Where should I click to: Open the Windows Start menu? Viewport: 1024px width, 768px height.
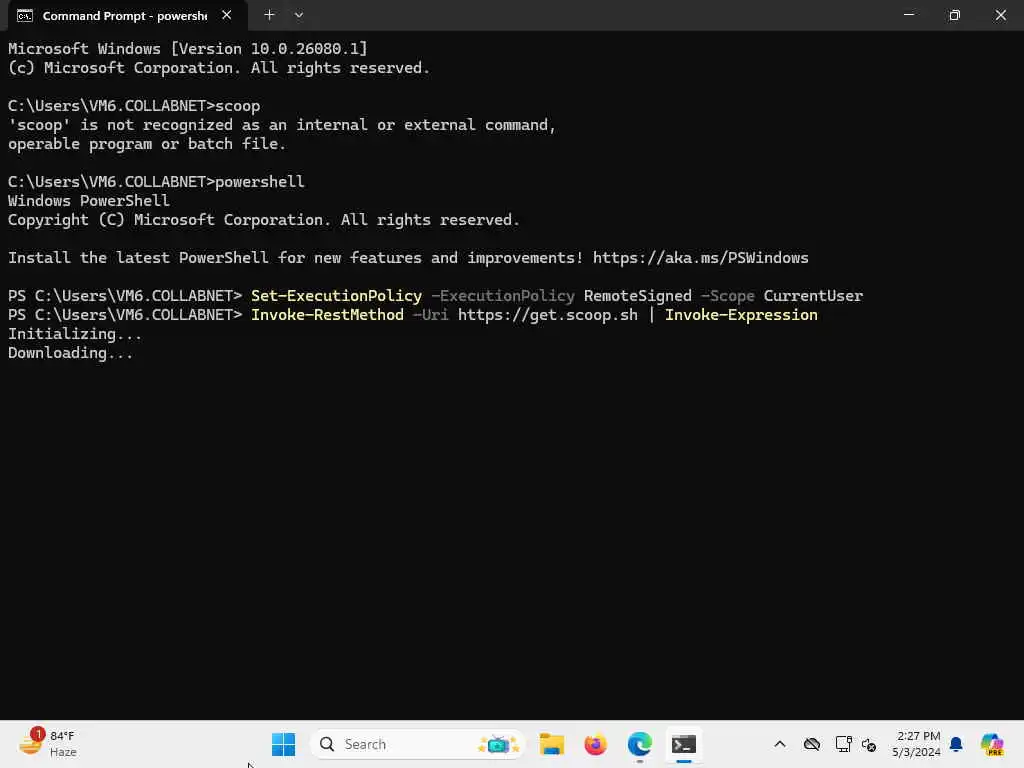click(283, 744)
